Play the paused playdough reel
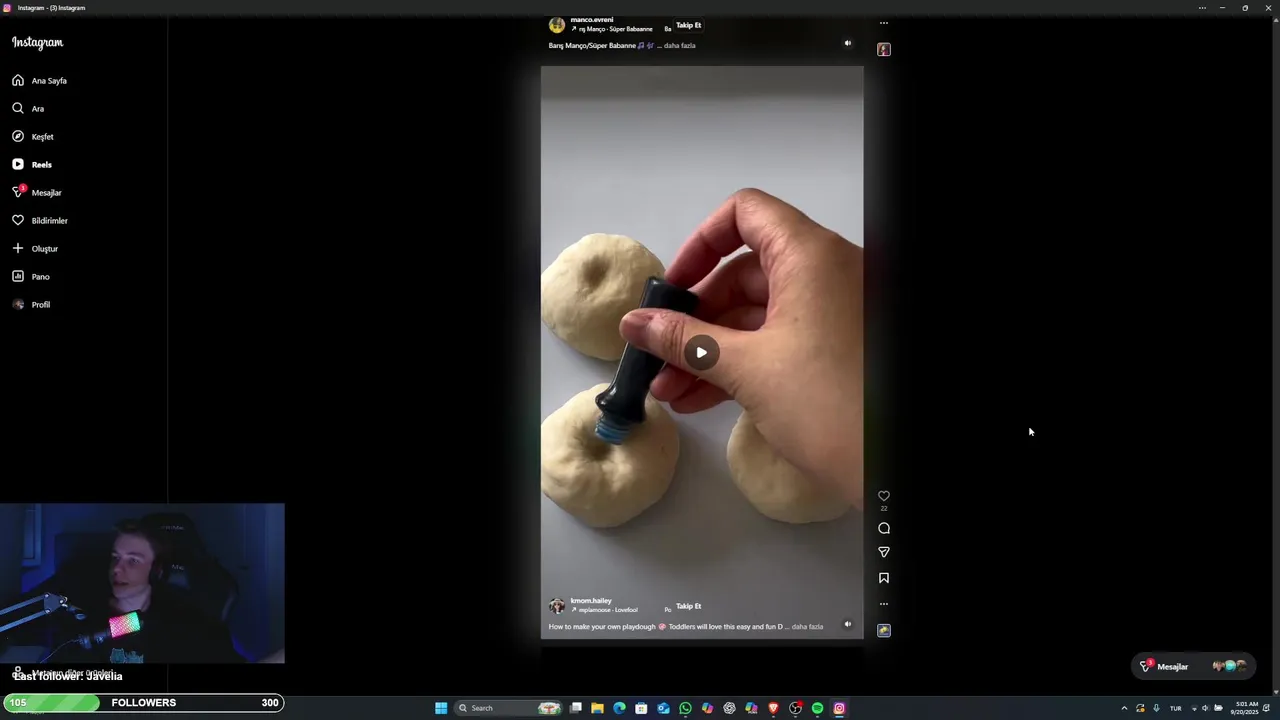The width and height of the screenshot is (1280, 720). click(x=701, y=352)
